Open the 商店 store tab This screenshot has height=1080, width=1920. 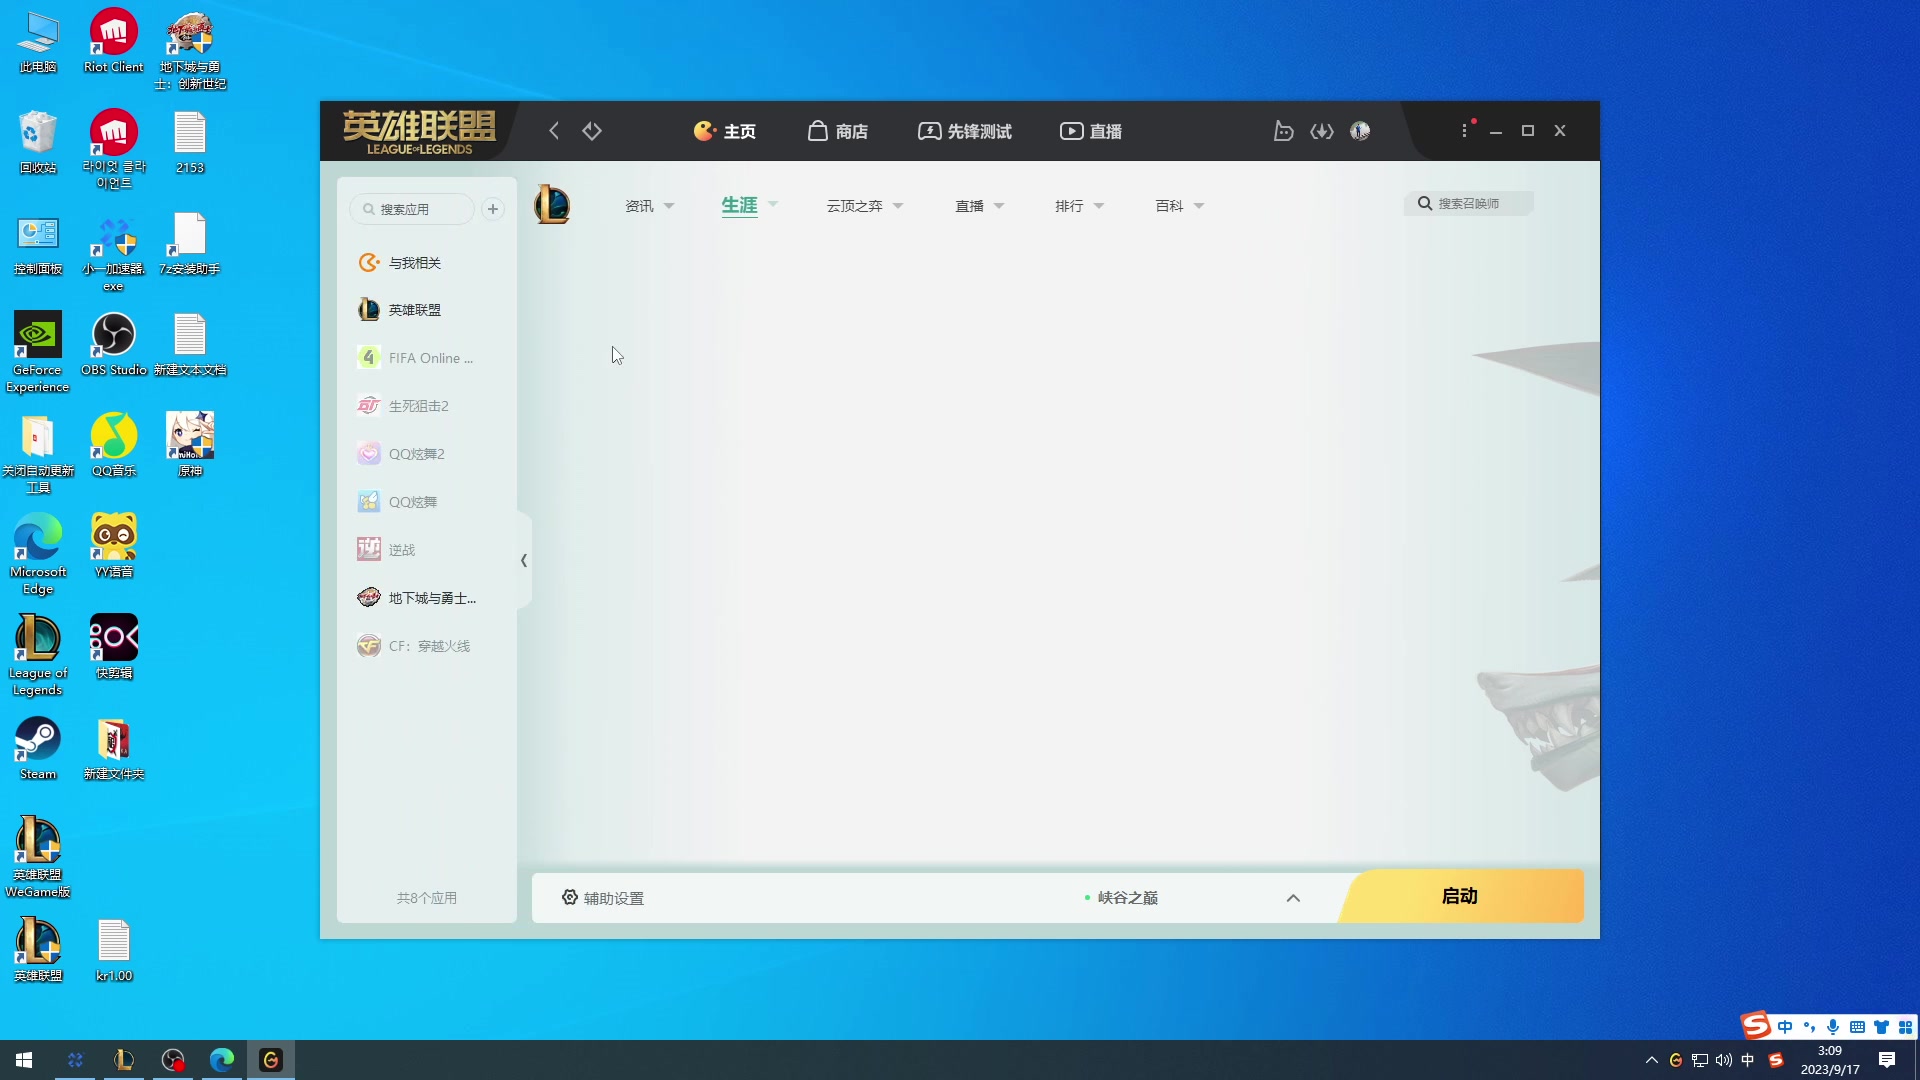(x=838, y=131)
